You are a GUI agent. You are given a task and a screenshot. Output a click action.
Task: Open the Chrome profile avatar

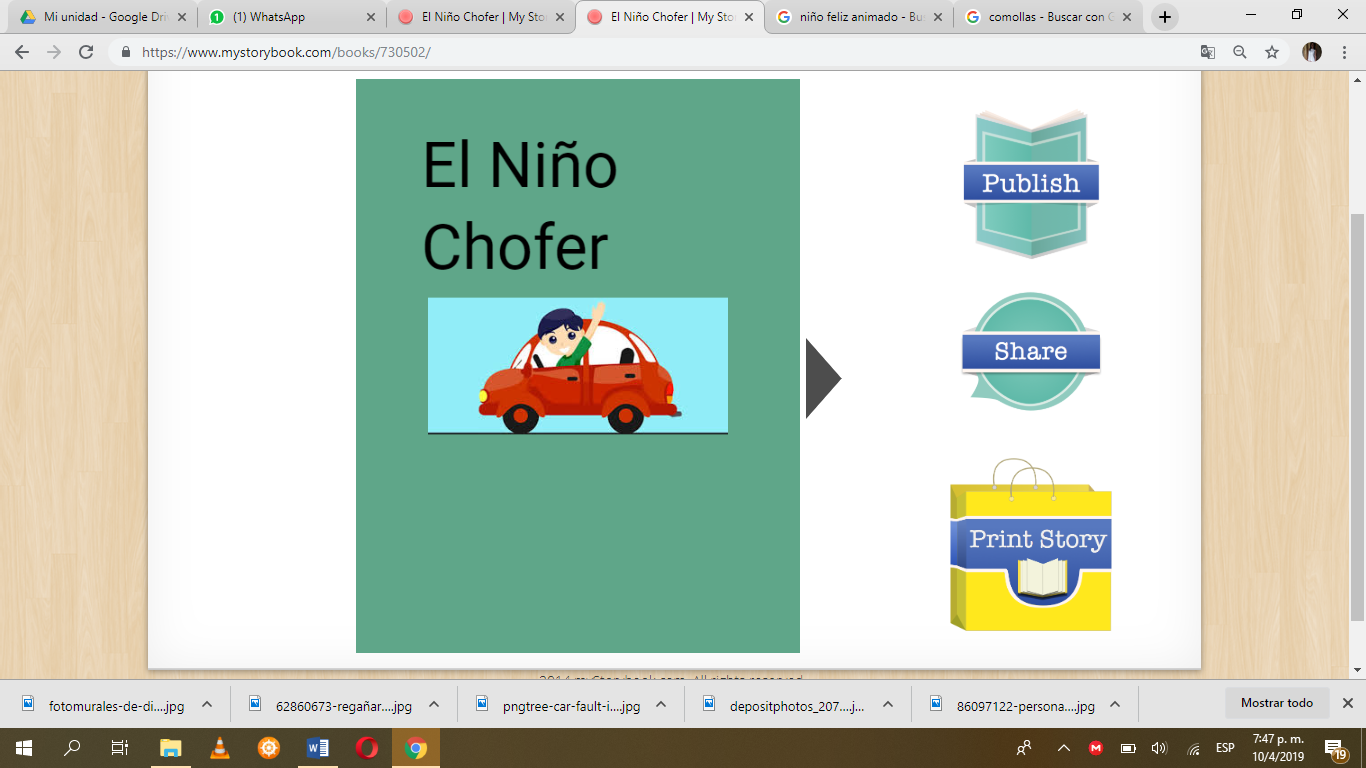[1312, 52]
